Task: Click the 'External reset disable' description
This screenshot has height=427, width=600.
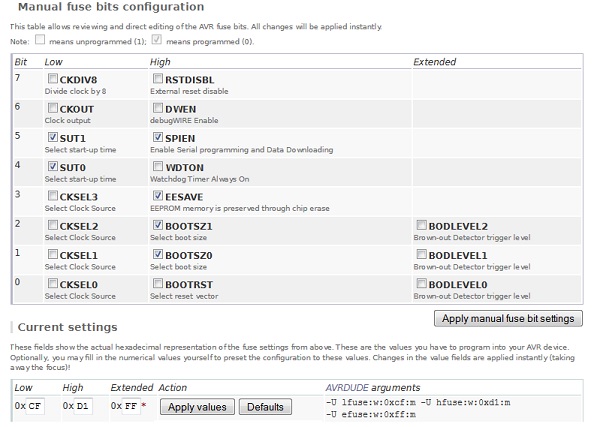Action: (189, 91)
